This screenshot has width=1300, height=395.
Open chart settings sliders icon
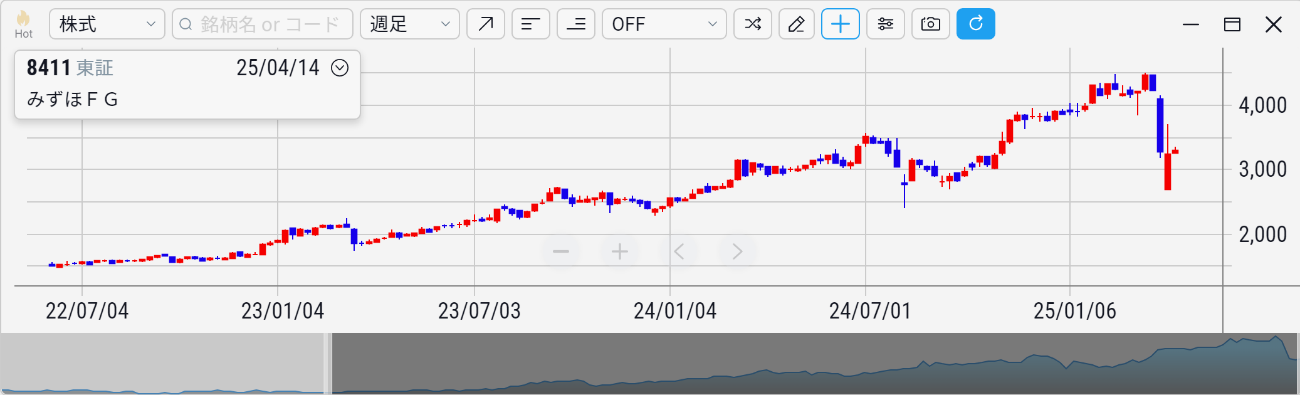pos(886,24)
